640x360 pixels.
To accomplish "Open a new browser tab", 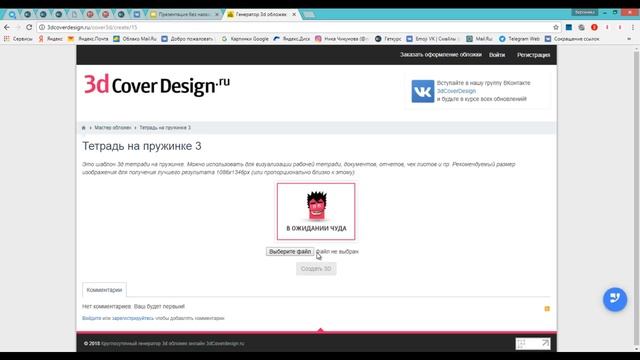I will [309, 15].
